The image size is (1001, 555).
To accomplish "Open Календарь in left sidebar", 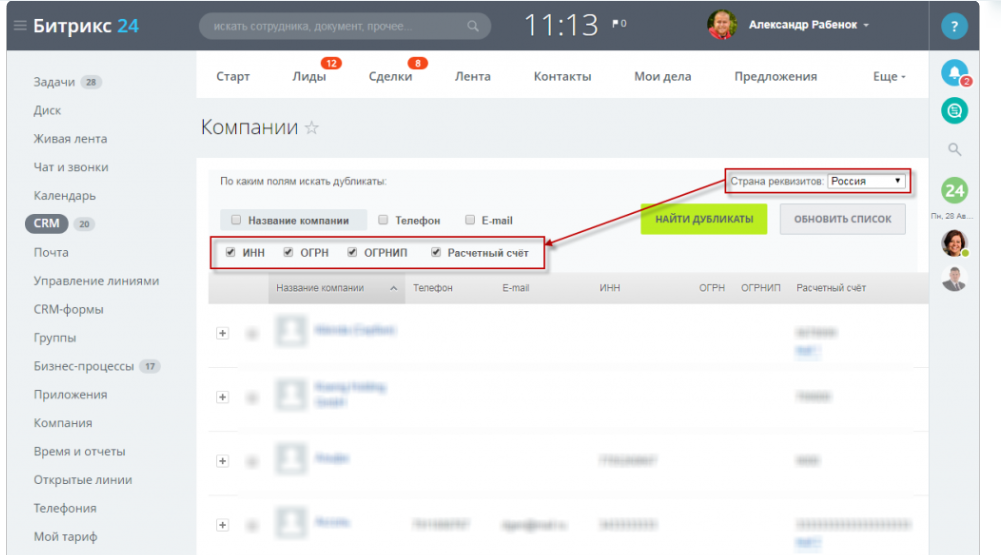I will (64, 195).
